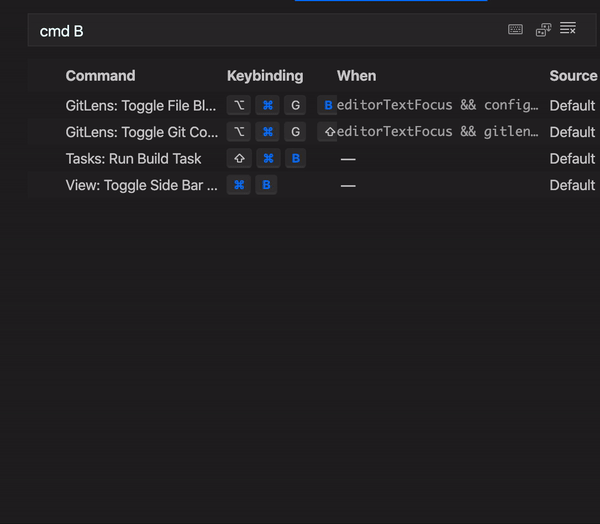This screenshot has height=524, width=600.
Task: Select the 'View: Toggle Side Bar ...' command
Action: [x=141, y=185]
